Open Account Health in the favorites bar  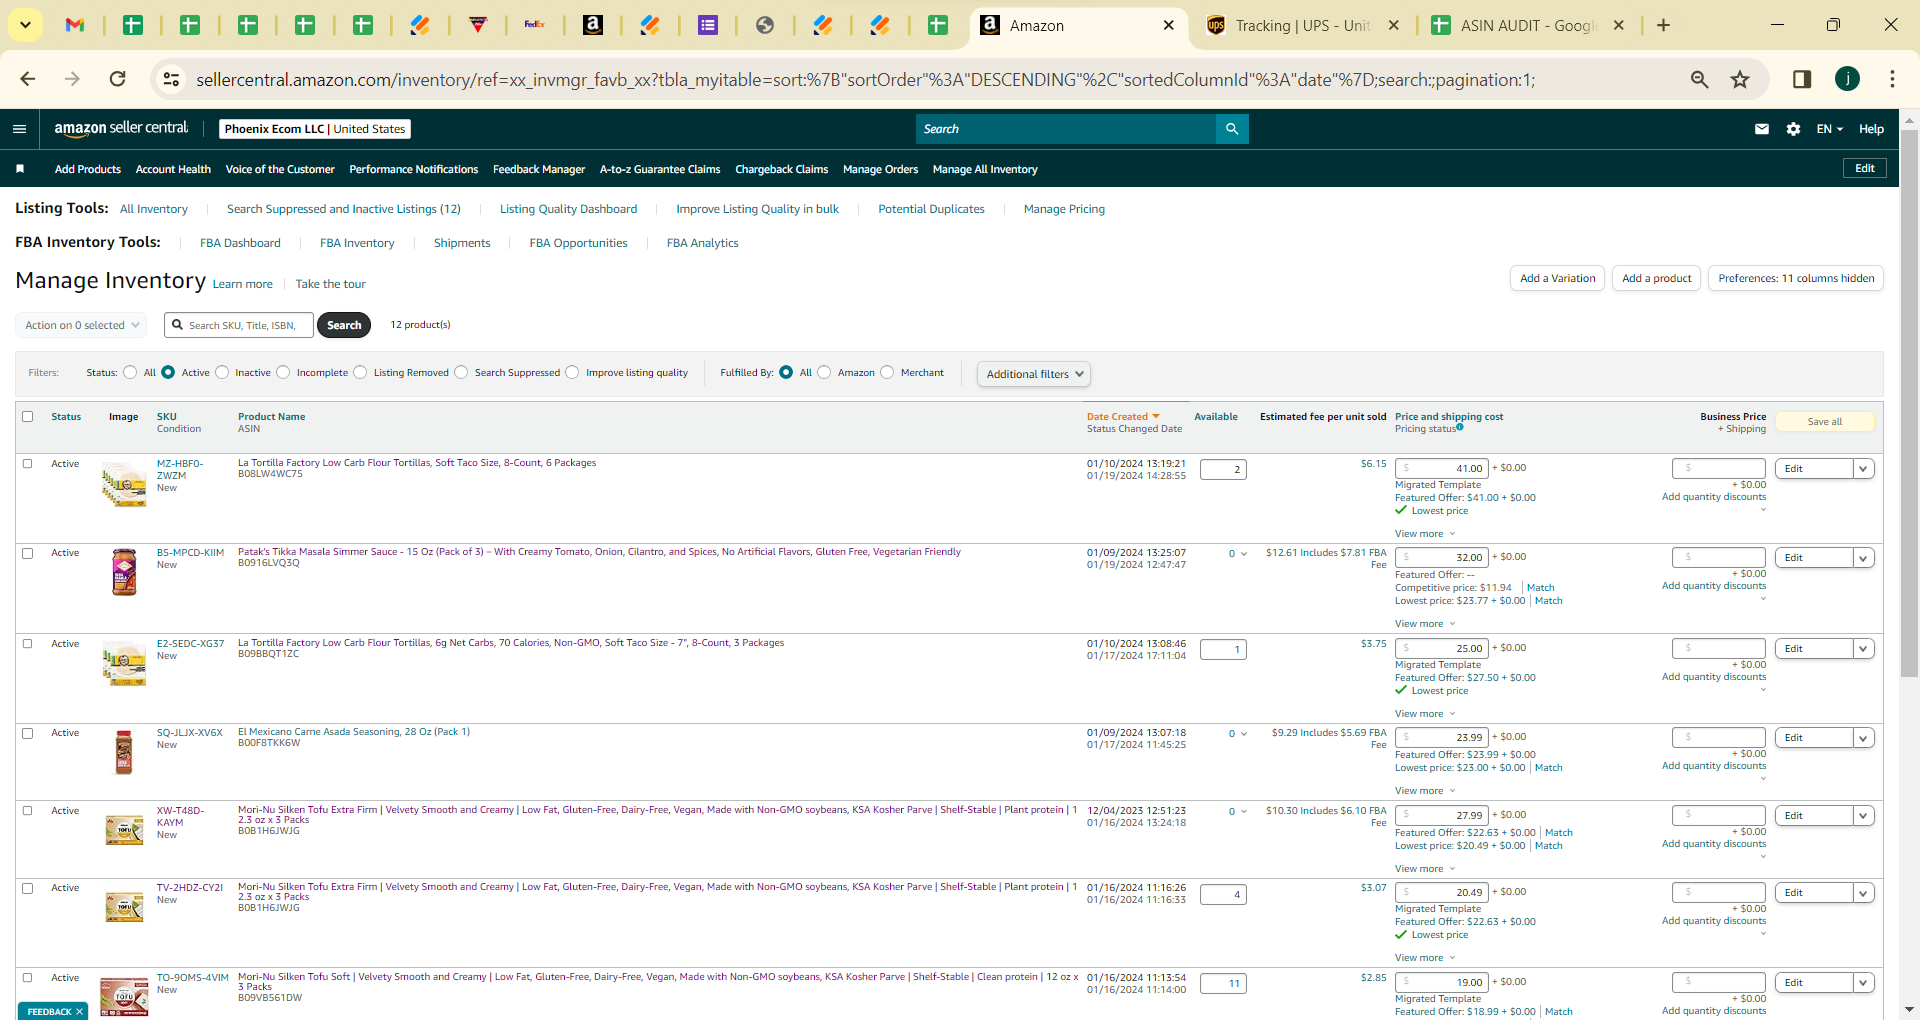point(173,169)
